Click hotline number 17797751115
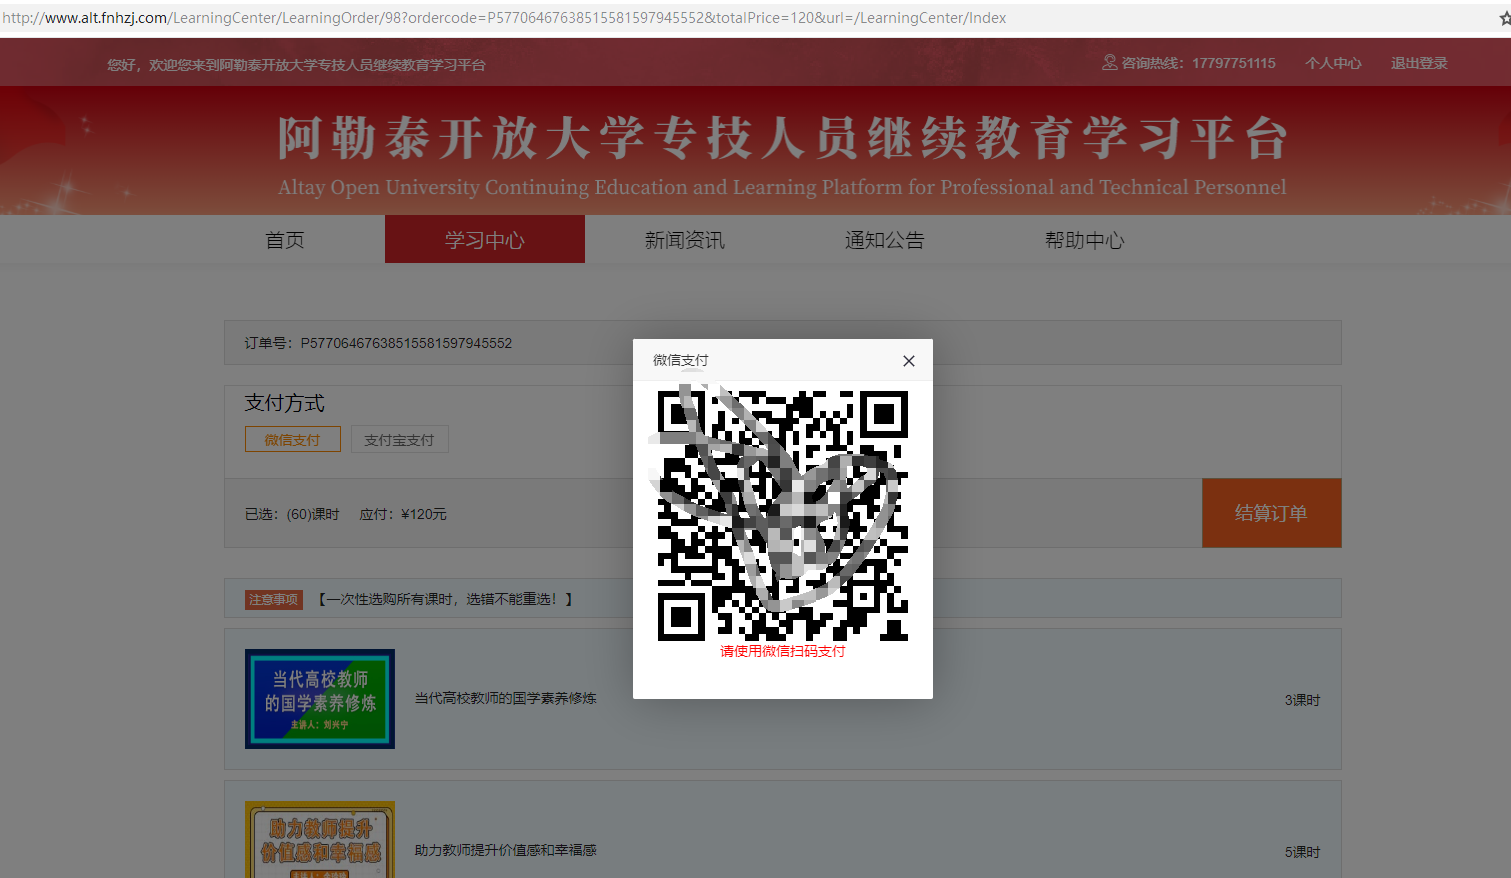Image resolution: width=1511 pixels, height=878 pixels. tap(1234, 63)
